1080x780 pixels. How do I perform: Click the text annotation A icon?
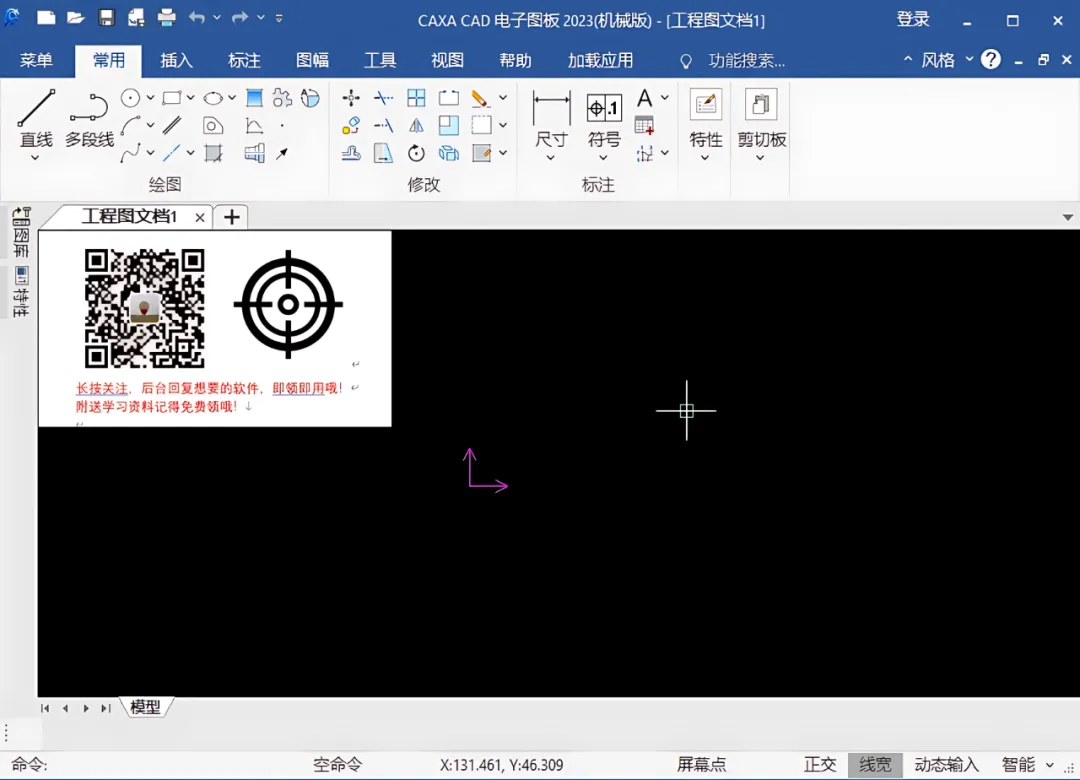click(644, 98)
